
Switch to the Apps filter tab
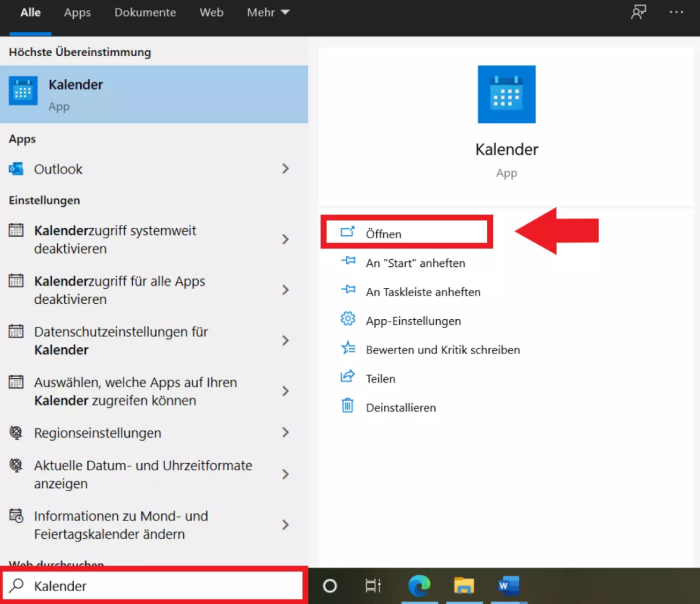77,13
